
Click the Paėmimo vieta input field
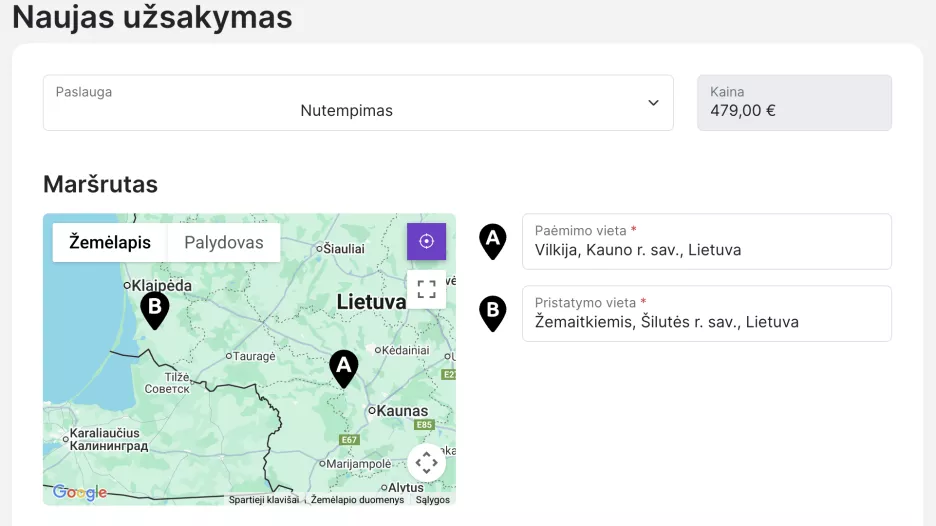706,249
